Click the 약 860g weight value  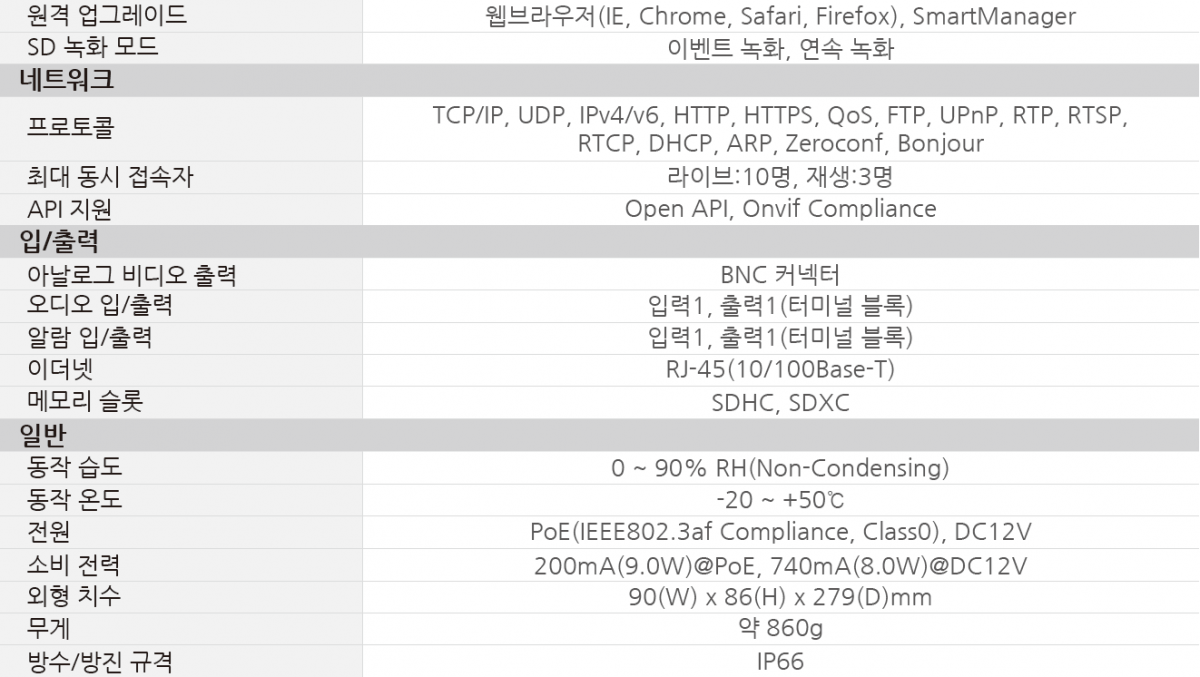(x=780, y=629)
